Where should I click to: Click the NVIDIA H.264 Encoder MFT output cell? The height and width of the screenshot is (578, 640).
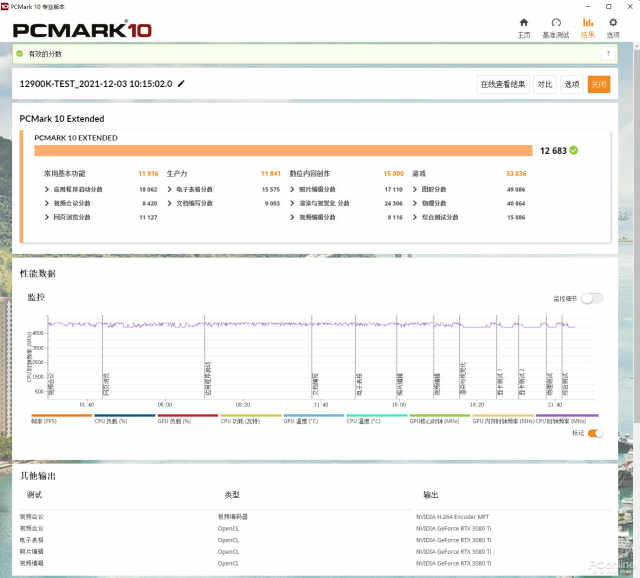pos(452,517)
